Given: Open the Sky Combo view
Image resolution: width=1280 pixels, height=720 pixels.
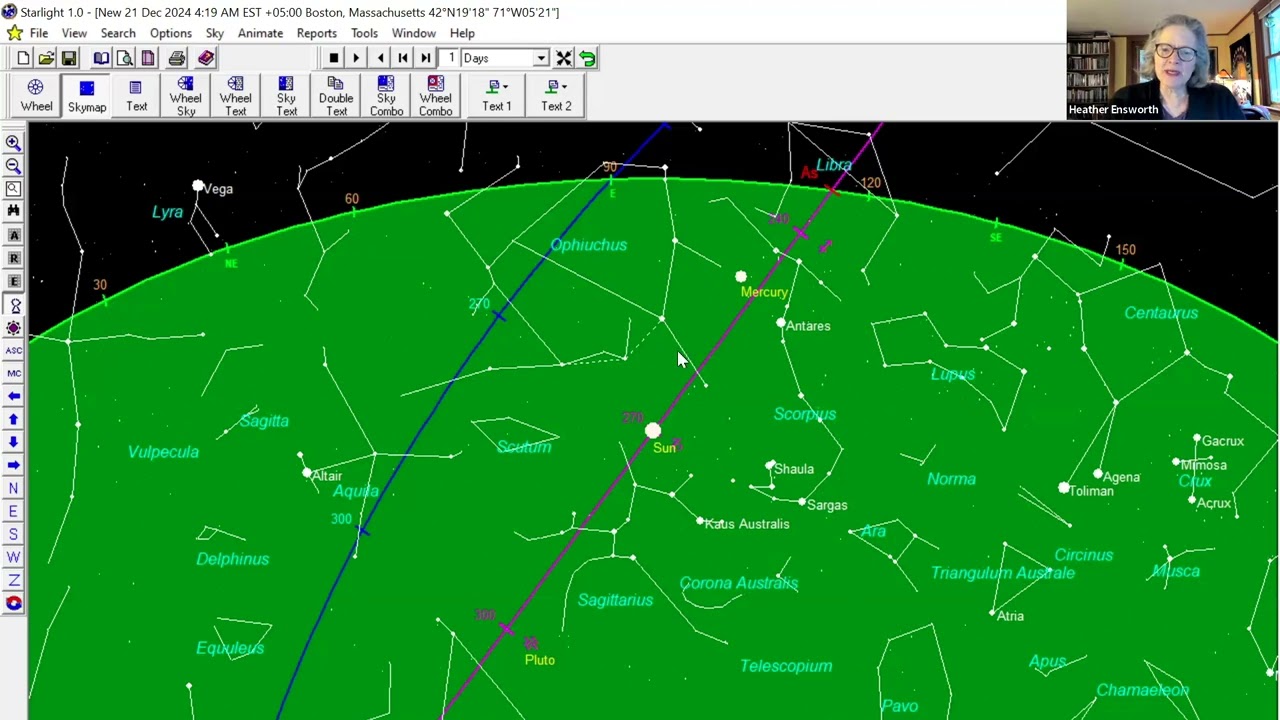Looking at the screenshot, I should pos(386,96).
